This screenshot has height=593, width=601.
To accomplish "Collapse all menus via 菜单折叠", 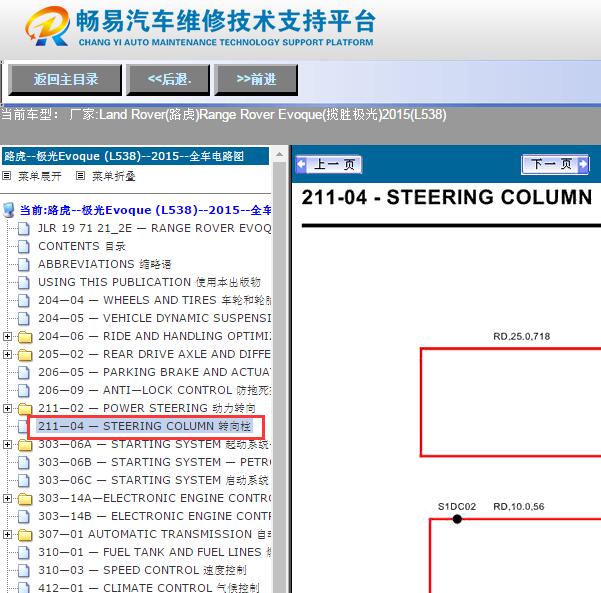I will click(x=114, y=176).
